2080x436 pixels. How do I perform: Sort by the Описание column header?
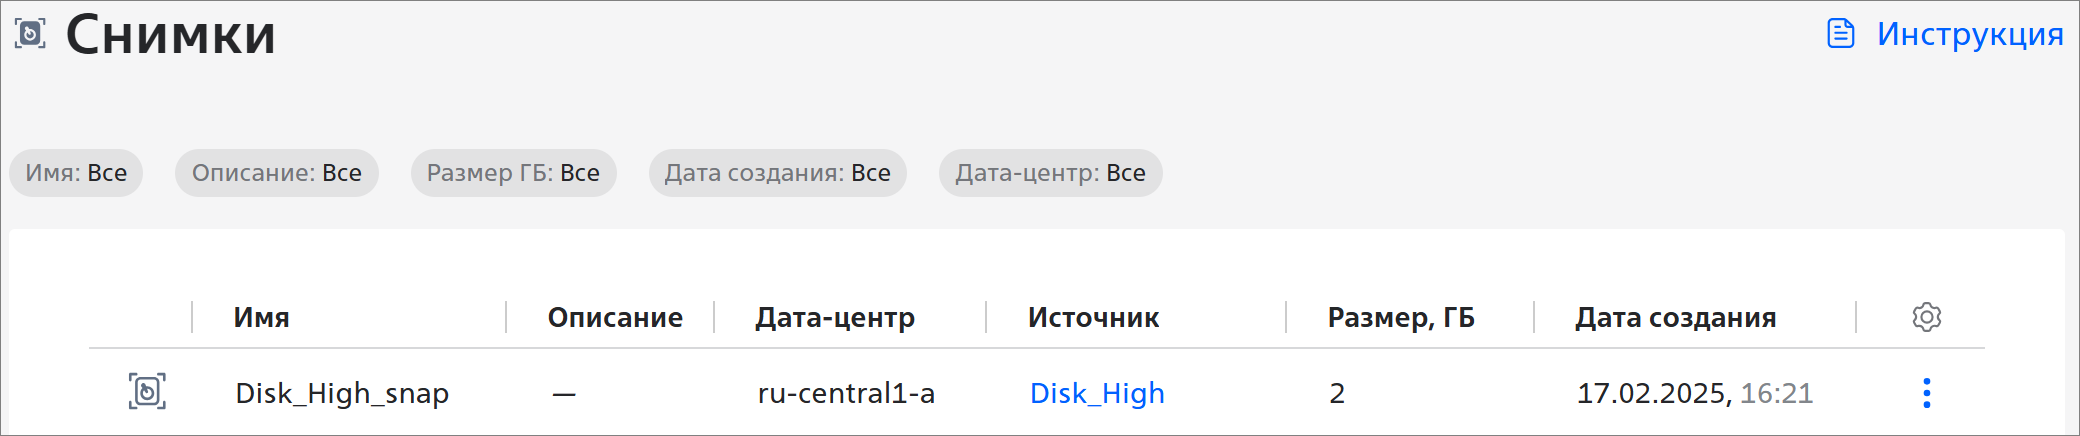615,317
